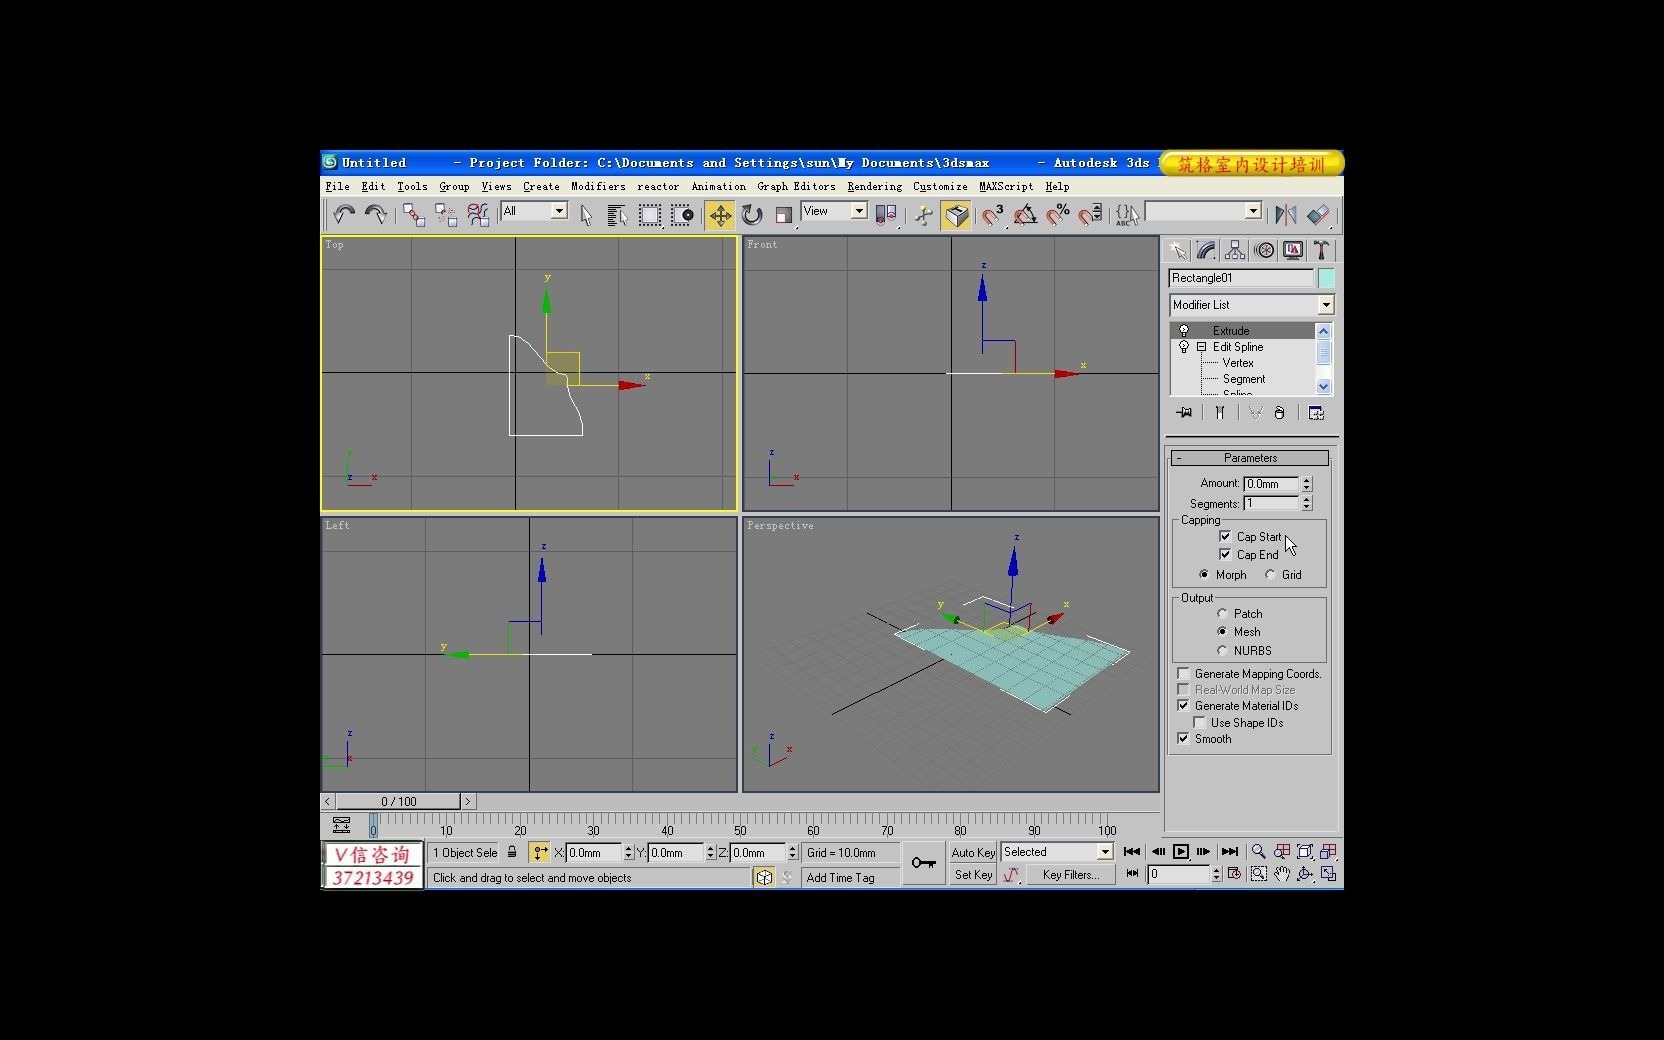Viewport: 1664px width, 1040px height.
Task: Click the Rectangle01 object color swatch
Action: point(1324,278)
